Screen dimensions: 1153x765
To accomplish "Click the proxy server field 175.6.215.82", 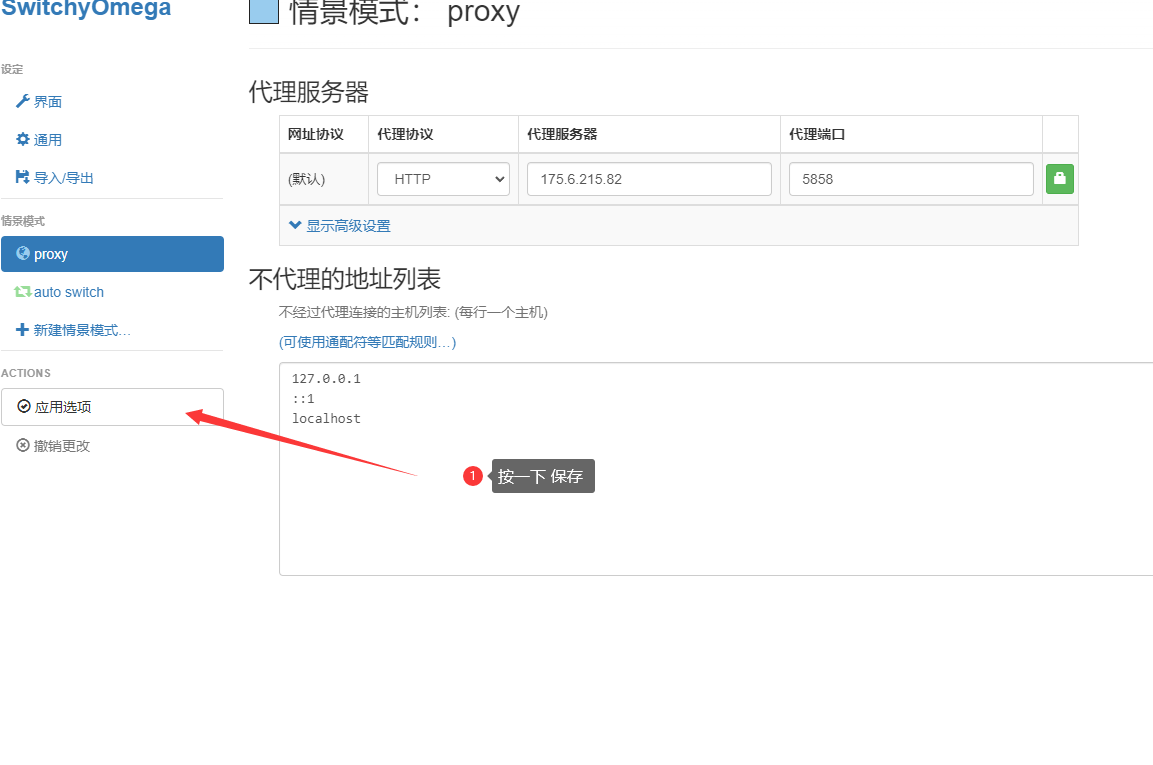I will click(649, 179).
